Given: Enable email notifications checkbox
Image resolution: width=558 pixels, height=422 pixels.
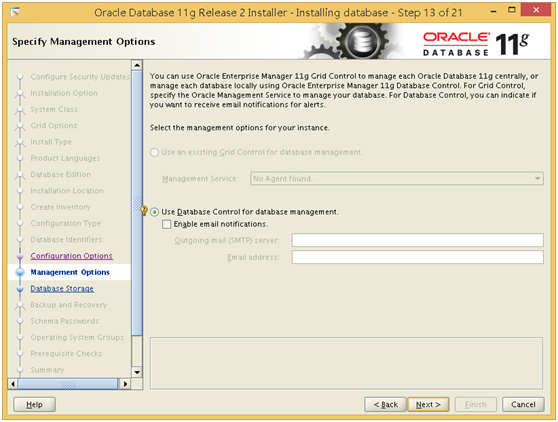Looking at the screenshot, I should click(166, 224).
